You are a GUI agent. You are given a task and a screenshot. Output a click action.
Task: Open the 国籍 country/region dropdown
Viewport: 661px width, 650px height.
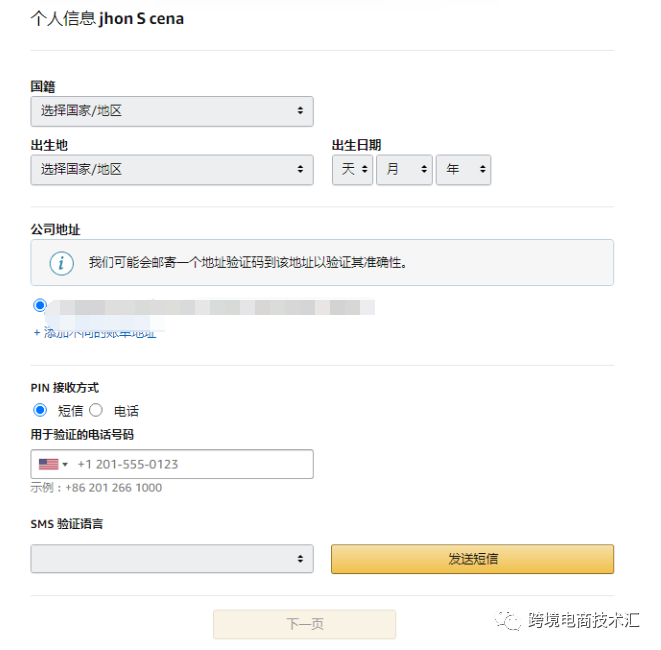[x=172, y=111]
